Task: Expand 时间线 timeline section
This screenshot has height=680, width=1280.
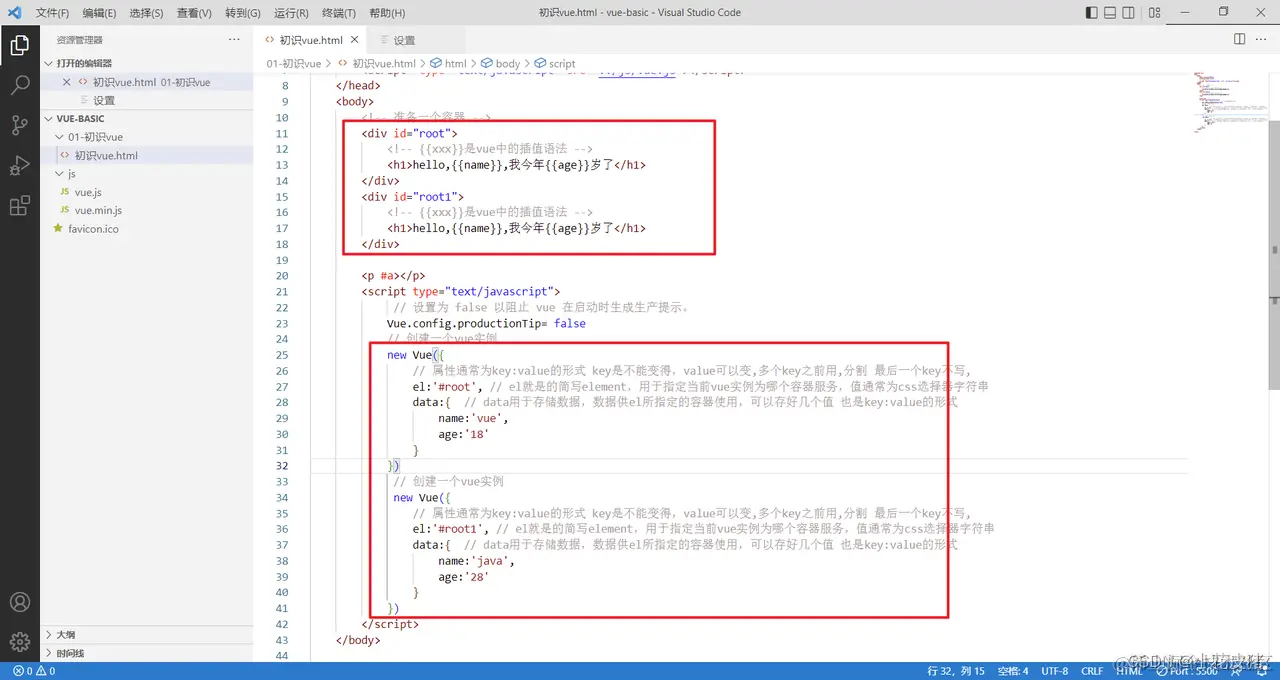Action: (x=146, y=653)
